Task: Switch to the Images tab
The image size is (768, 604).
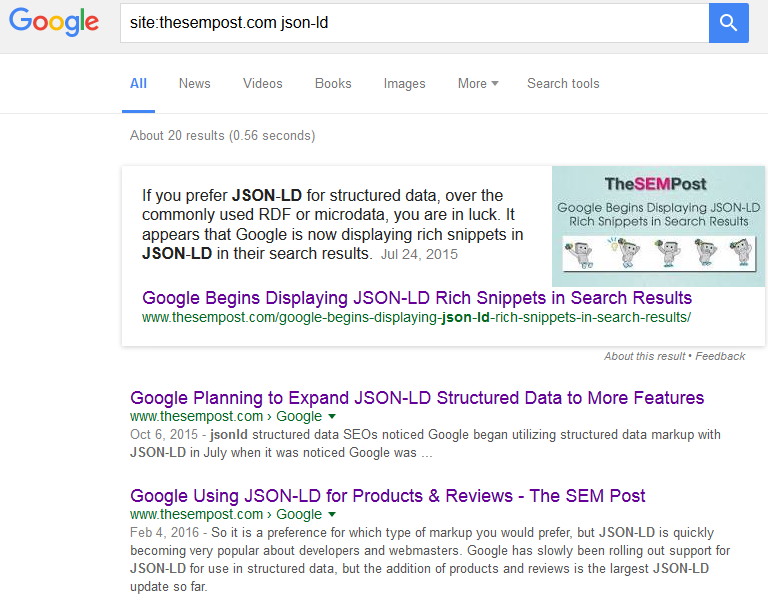Action: coord(404,84)
